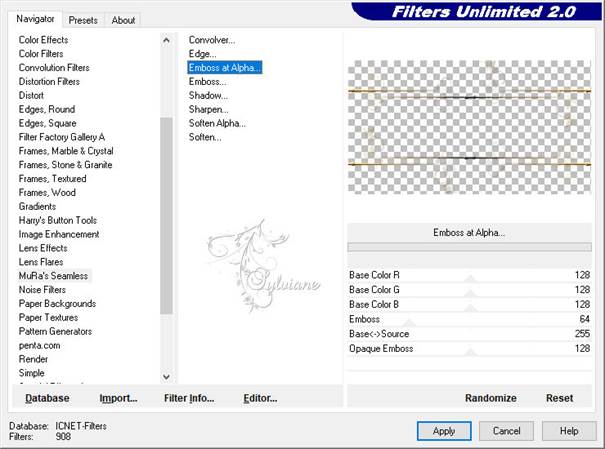Select Noise Filters category
The height and width of the screenshot is (449, 605).
42,290
